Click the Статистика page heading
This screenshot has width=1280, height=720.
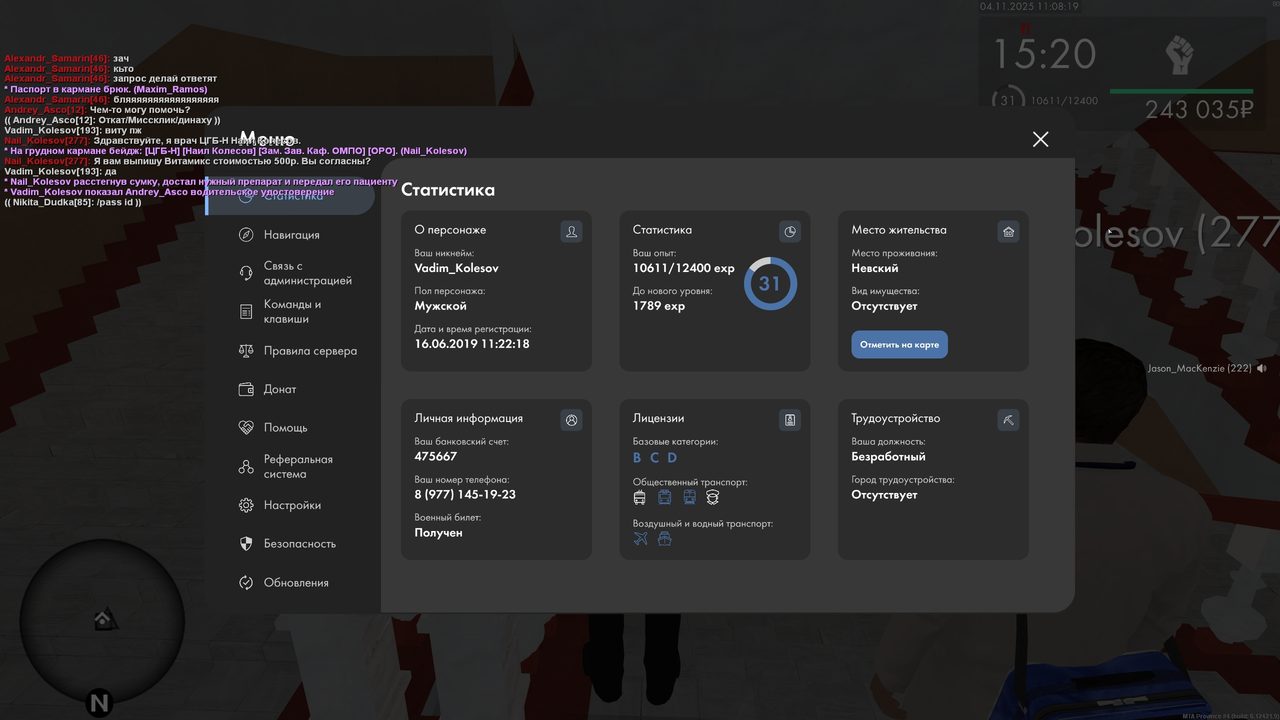[448, 190]
